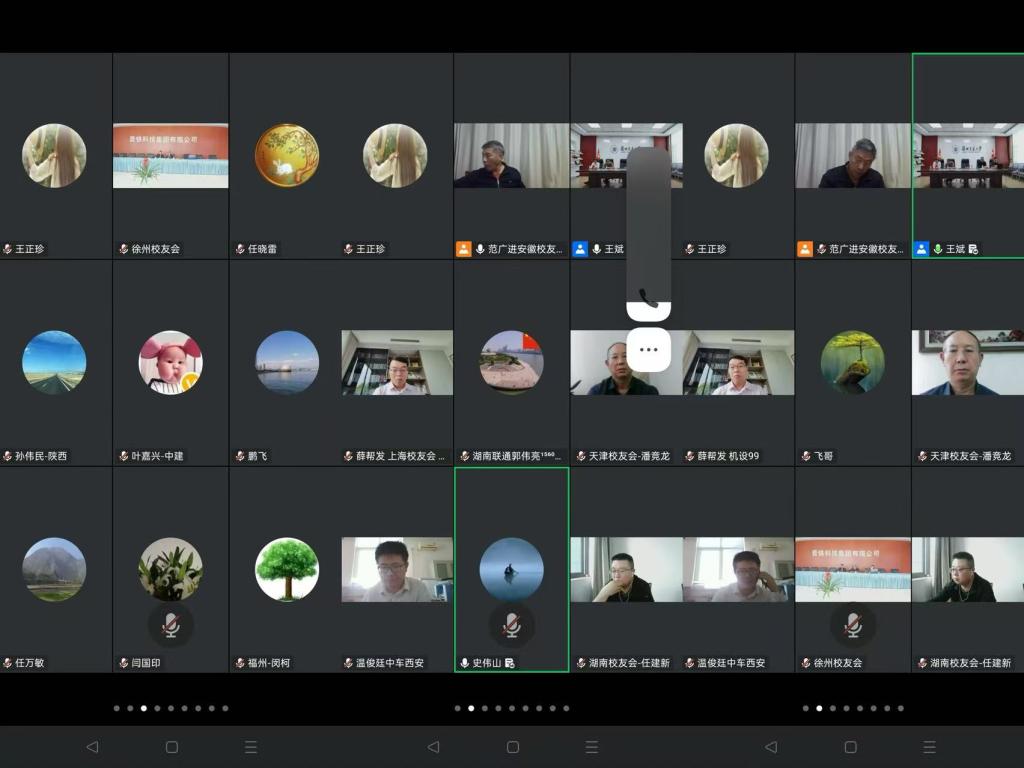1024x768 pixels.
Task: Click the muted mic icon beside 孙伟民-陕西
Action: click(x=8, y=456)
